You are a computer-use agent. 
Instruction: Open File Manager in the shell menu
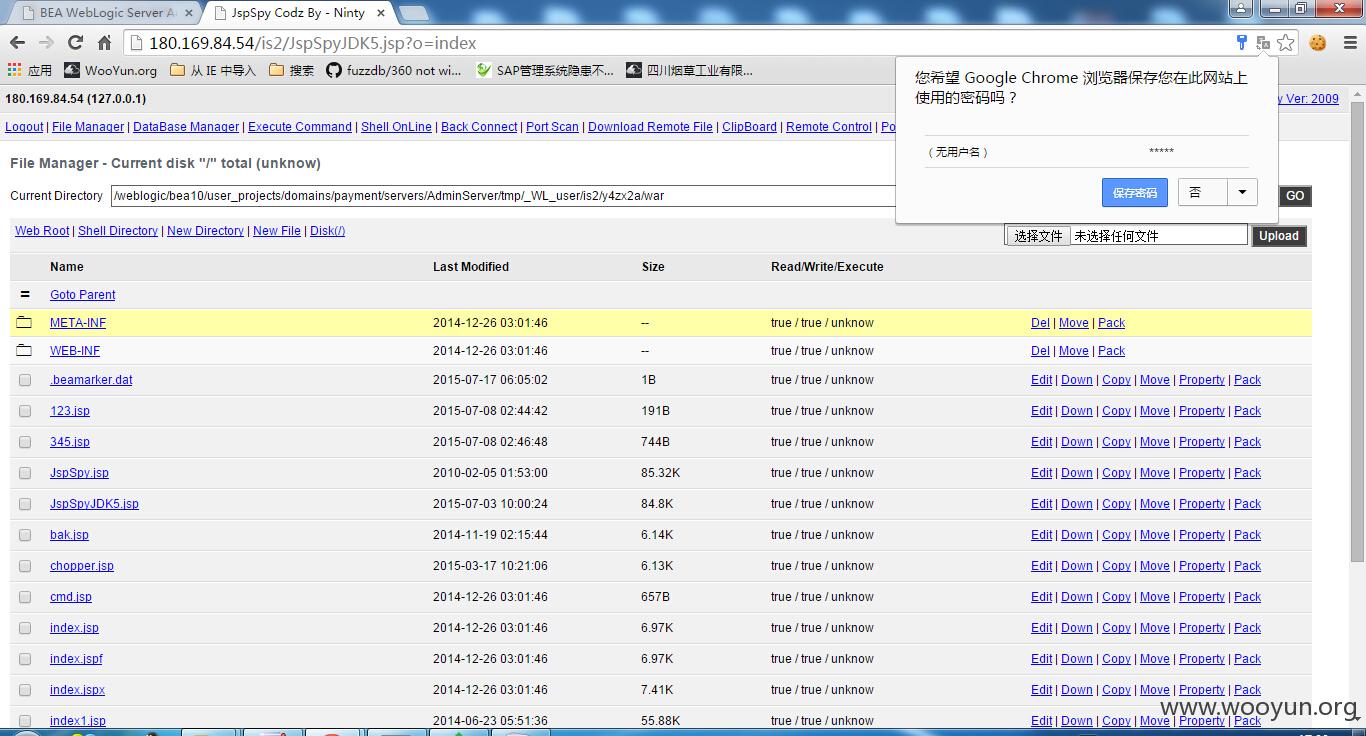click(x=88, y=127)
